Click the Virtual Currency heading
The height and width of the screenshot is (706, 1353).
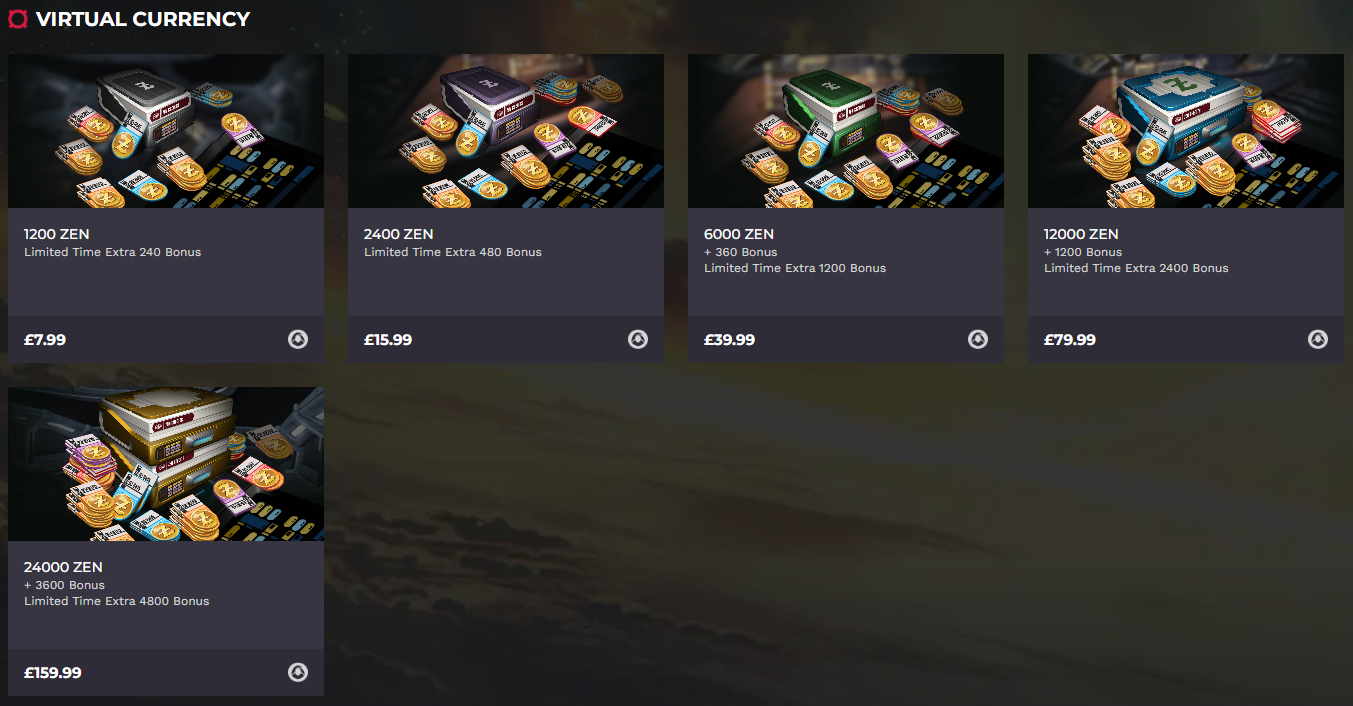pos(143,19)
